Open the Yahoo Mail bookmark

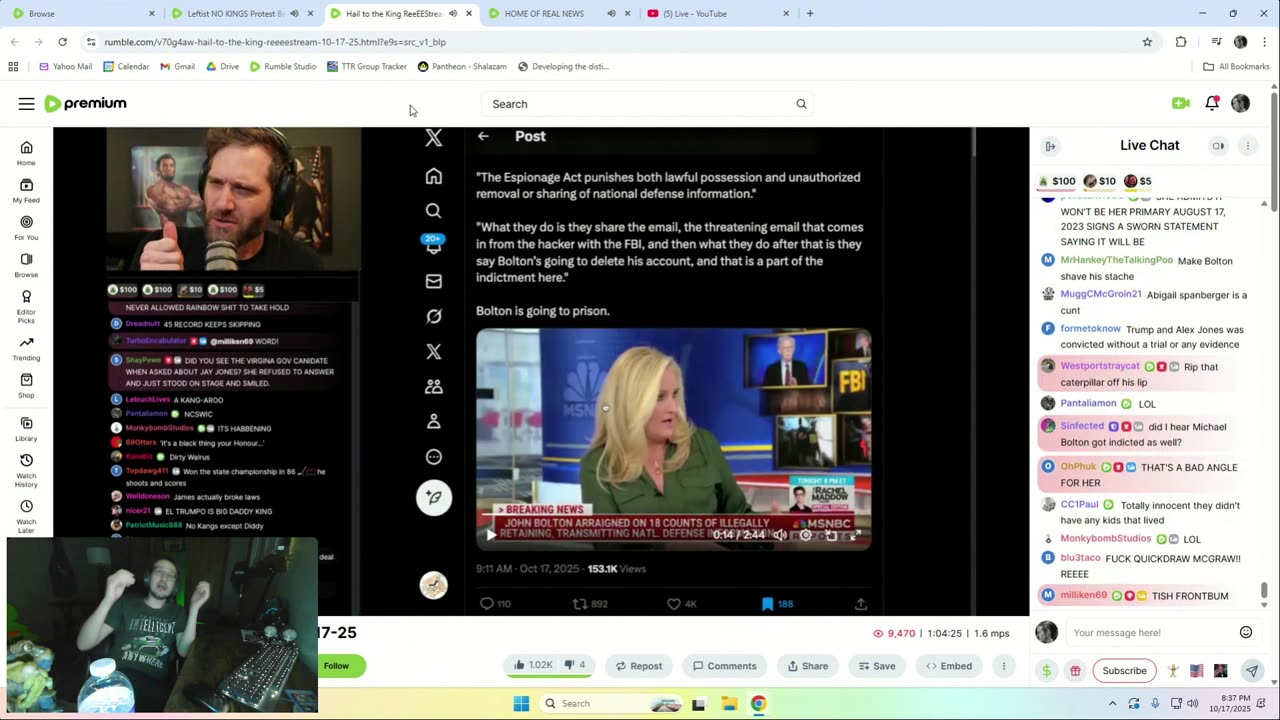65,67
